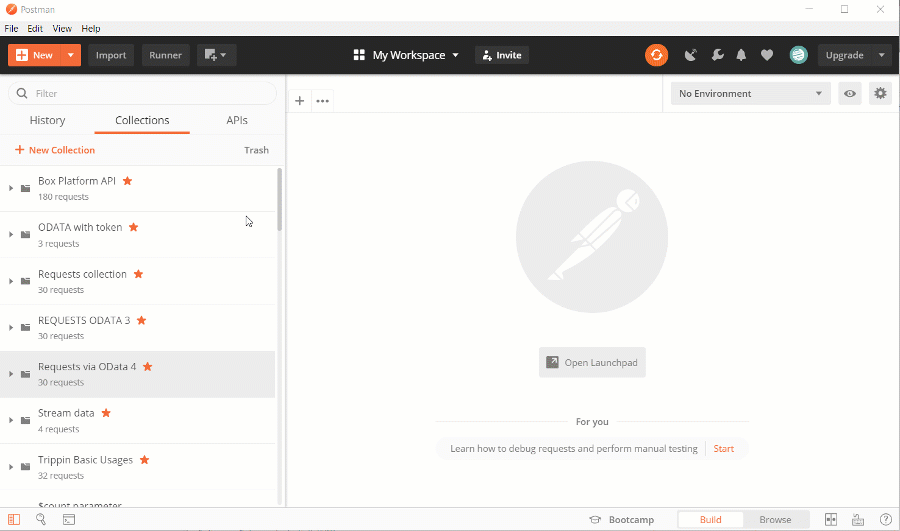
Task: Click the environment quick look eye icon
Action: click(x=850, y=94)
